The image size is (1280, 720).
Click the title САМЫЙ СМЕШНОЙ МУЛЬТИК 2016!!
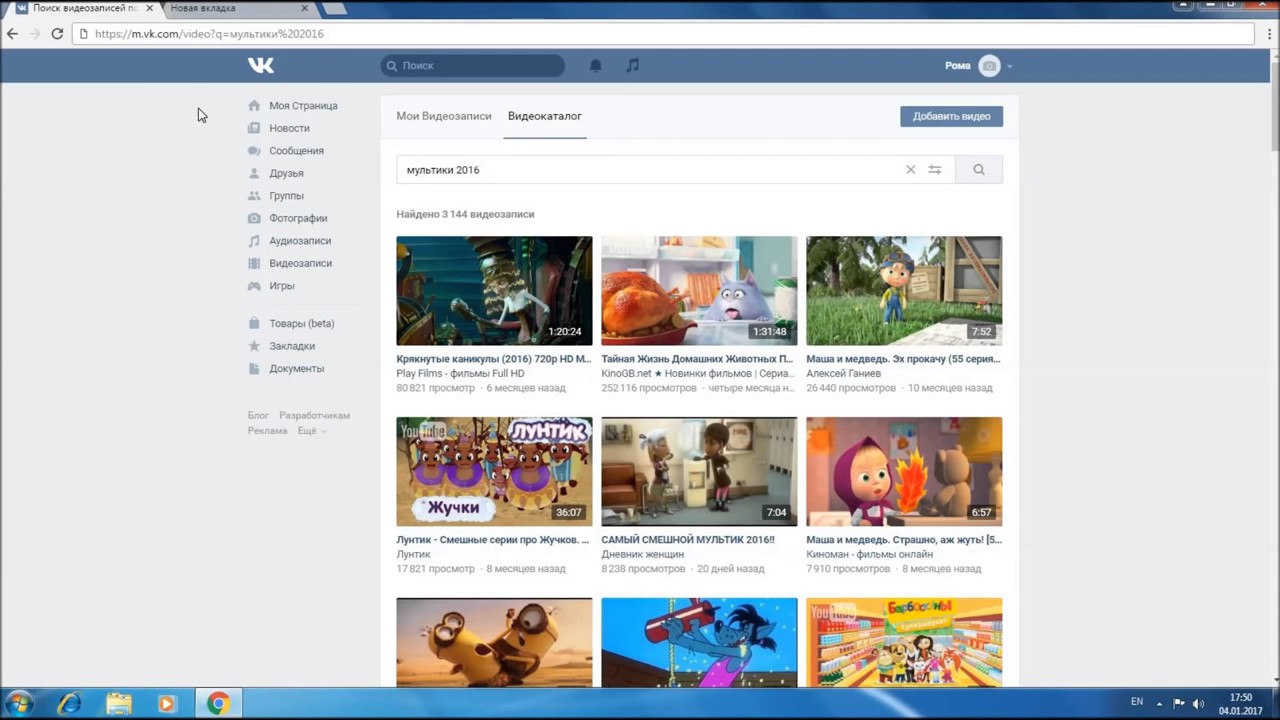tap(688, 540)
